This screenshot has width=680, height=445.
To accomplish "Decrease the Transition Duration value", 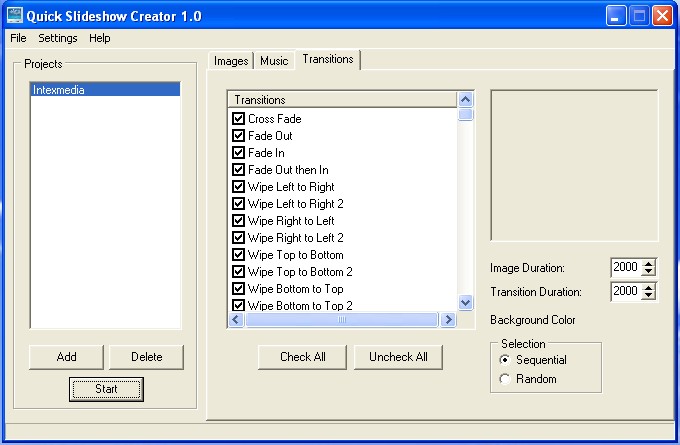I will pos(648,295).
